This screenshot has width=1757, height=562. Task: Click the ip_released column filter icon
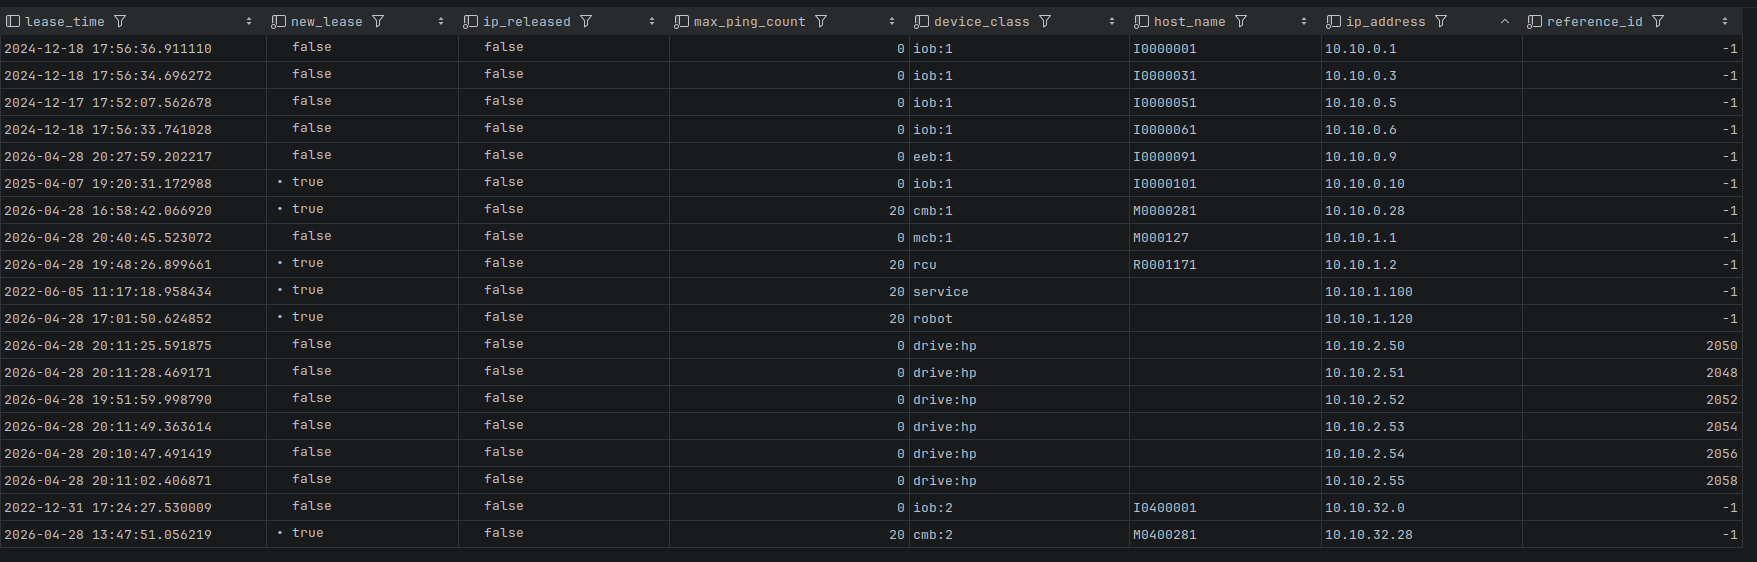pos(586,21)
